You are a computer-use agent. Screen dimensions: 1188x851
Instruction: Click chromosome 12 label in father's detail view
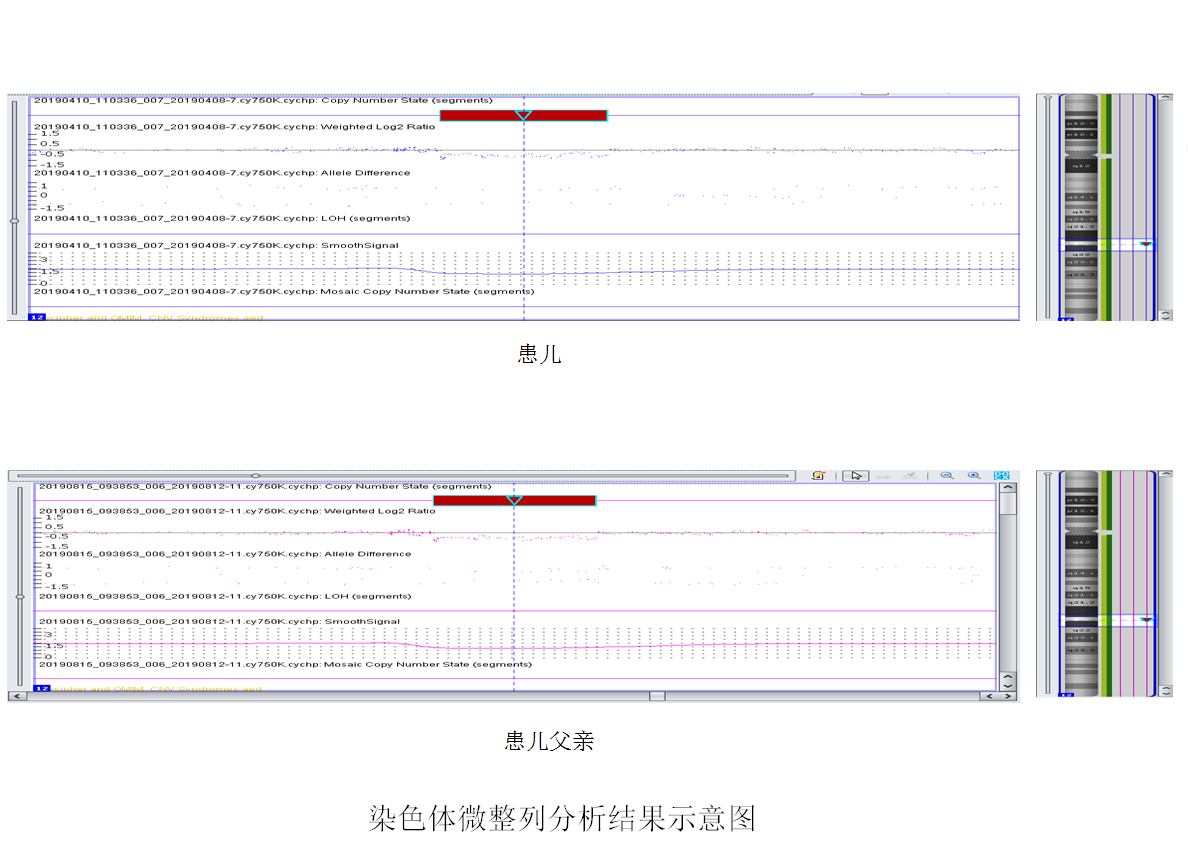tap(42, 689)
